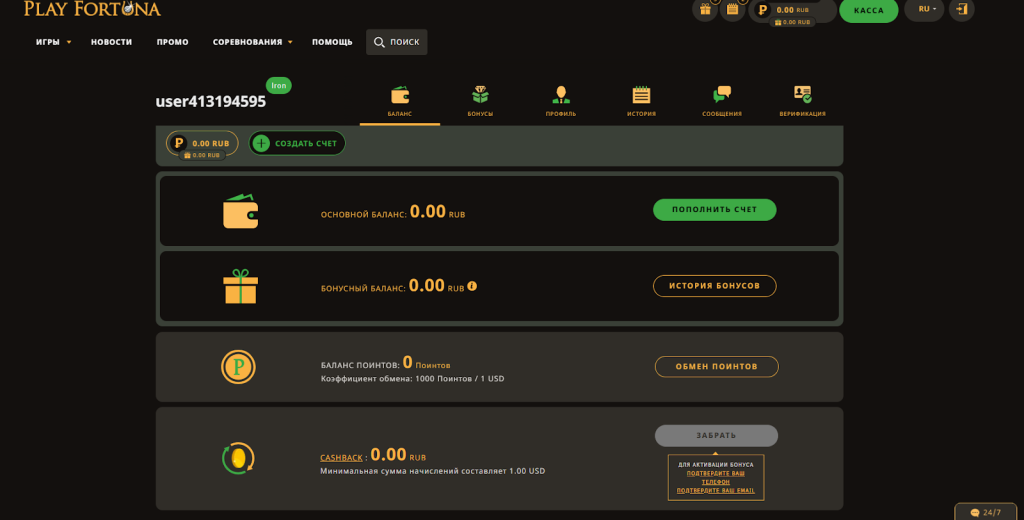Click the Минимальная сумма начислений text

click(432, 471)
